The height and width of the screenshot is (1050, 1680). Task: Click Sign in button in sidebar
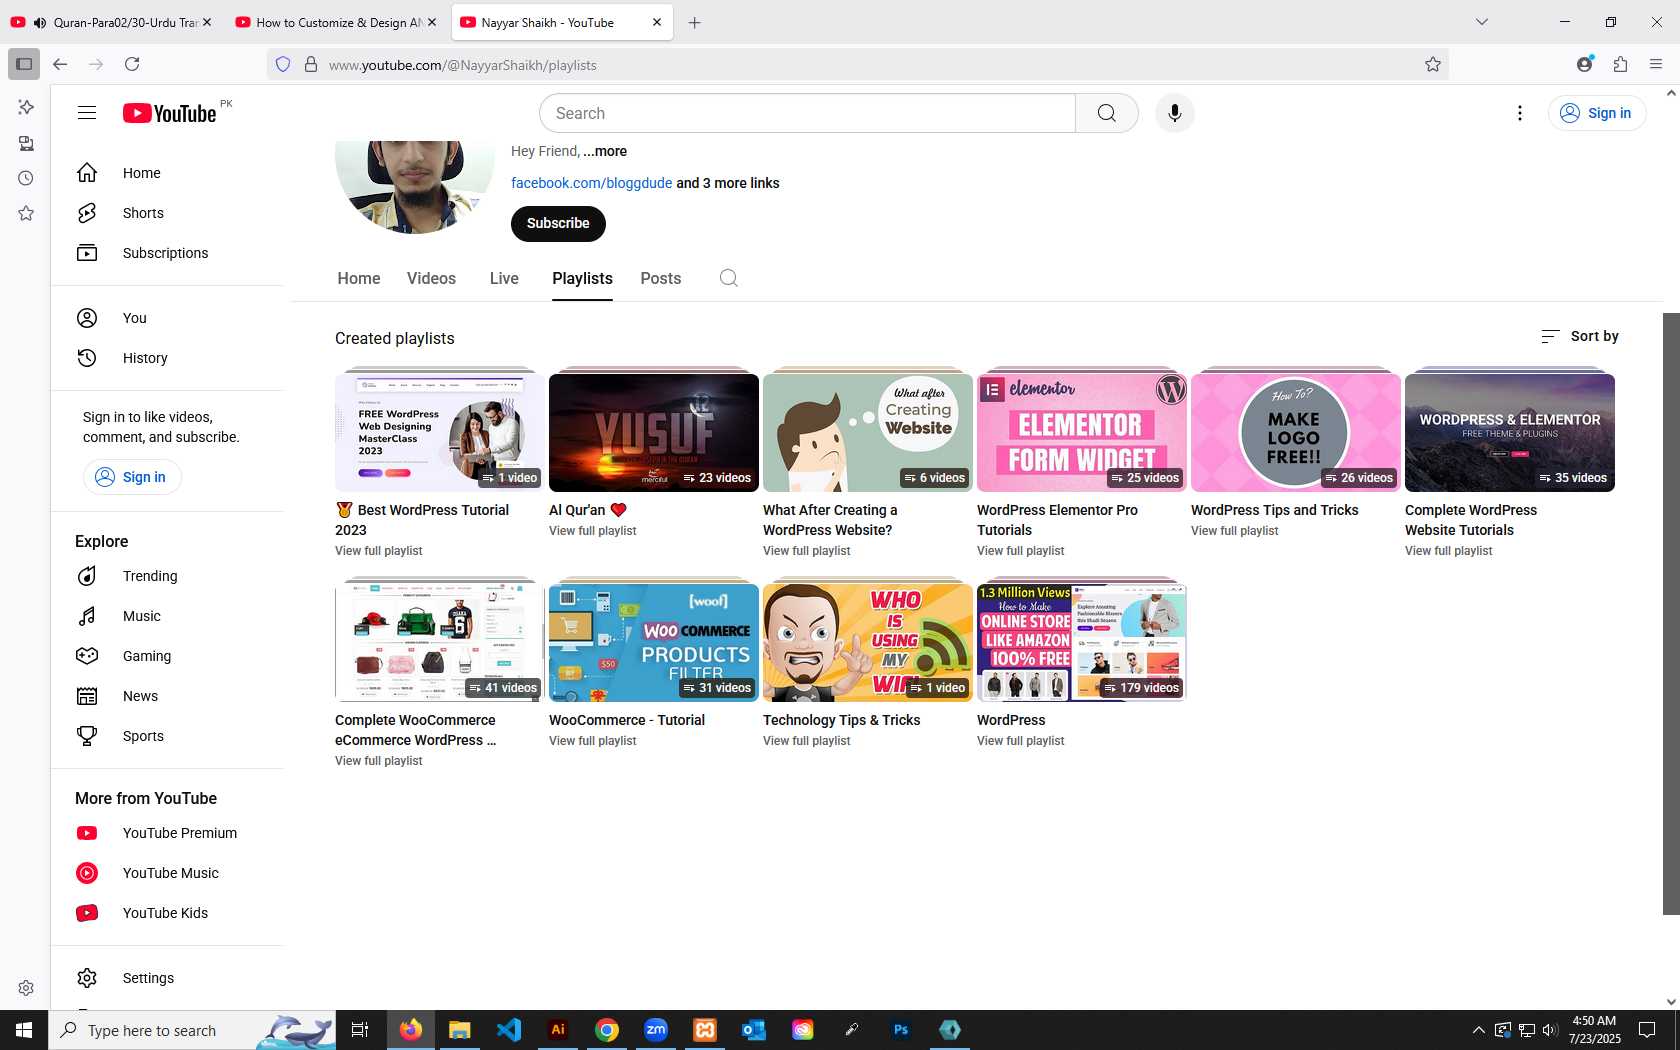pos(132,477)
